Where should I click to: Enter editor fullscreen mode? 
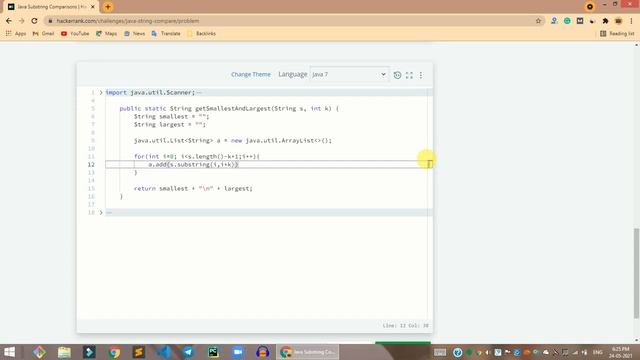tap(409, 75)
